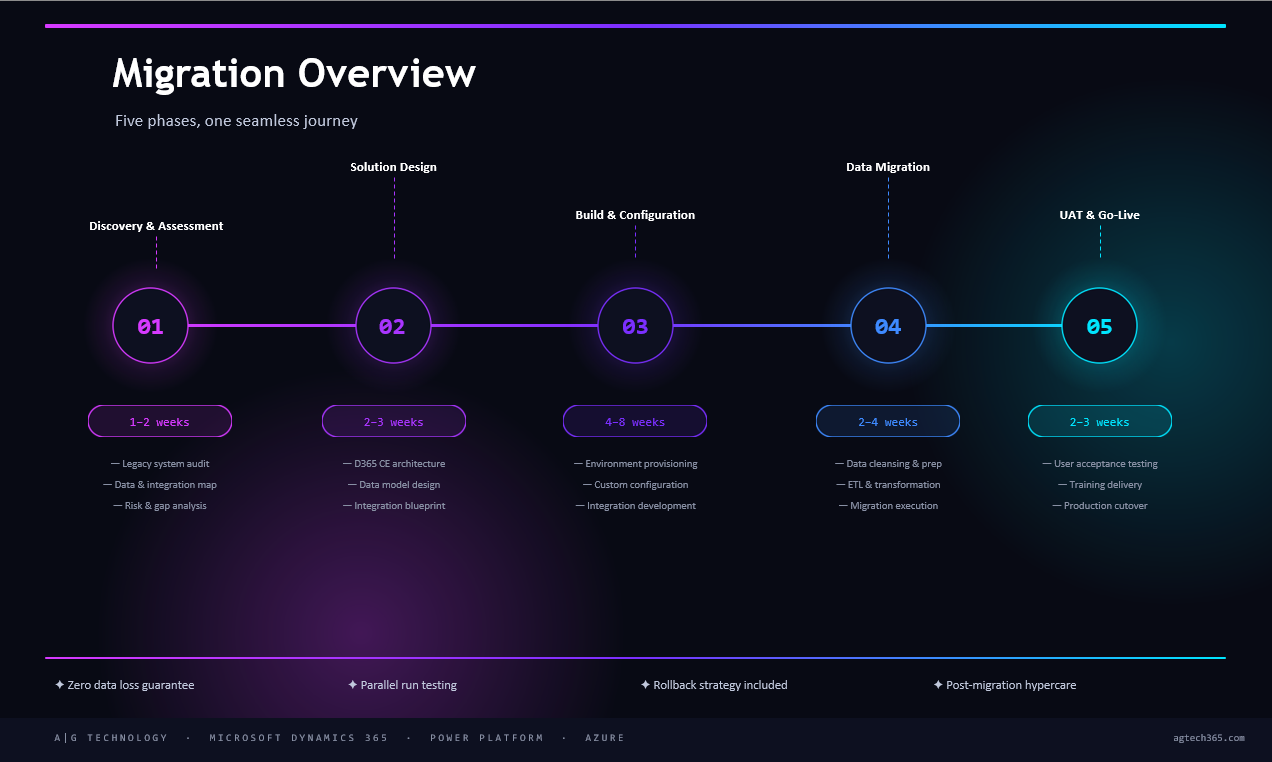The width and height of the screenshot is (1272, 762).
Task: Click the Zero data loss guarantee text
Action: click(130, 685)
